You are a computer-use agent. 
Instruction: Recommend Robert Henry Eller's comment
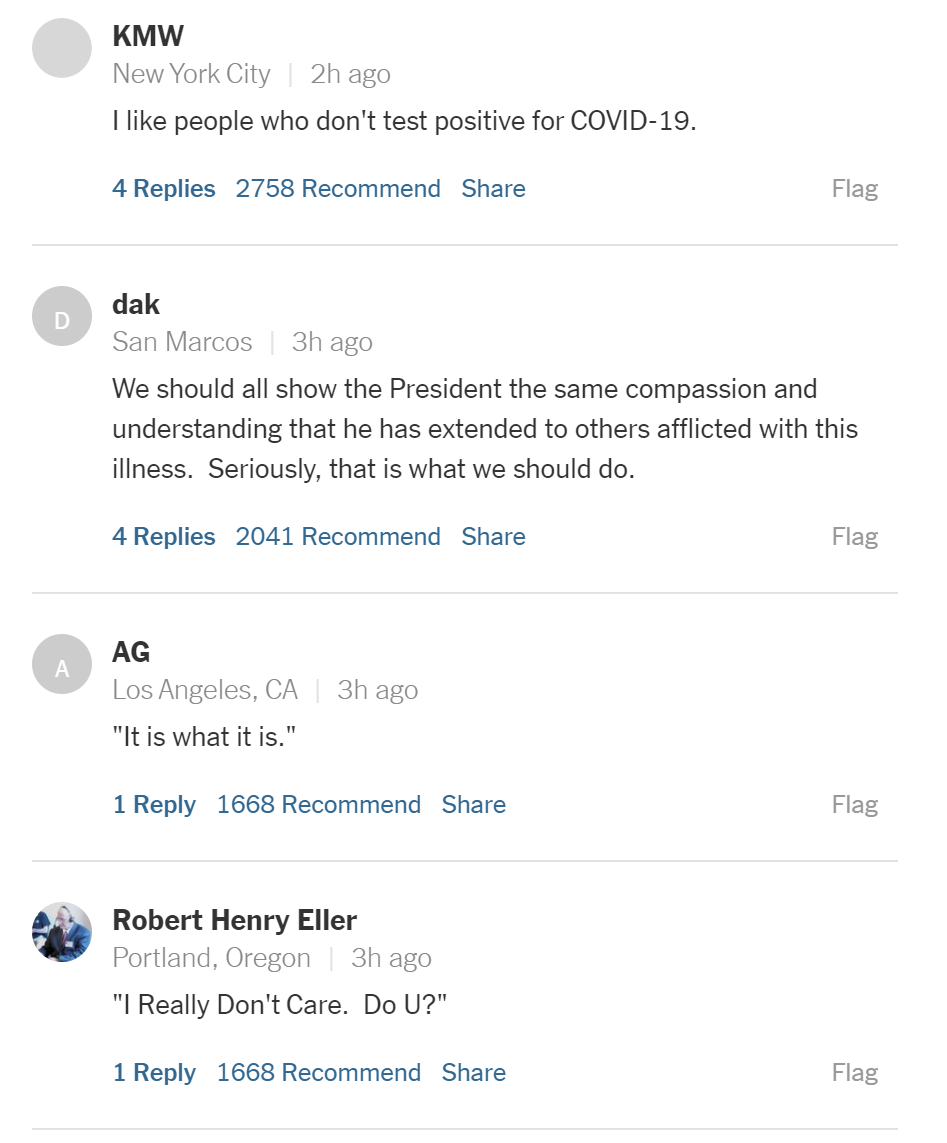319,1073
